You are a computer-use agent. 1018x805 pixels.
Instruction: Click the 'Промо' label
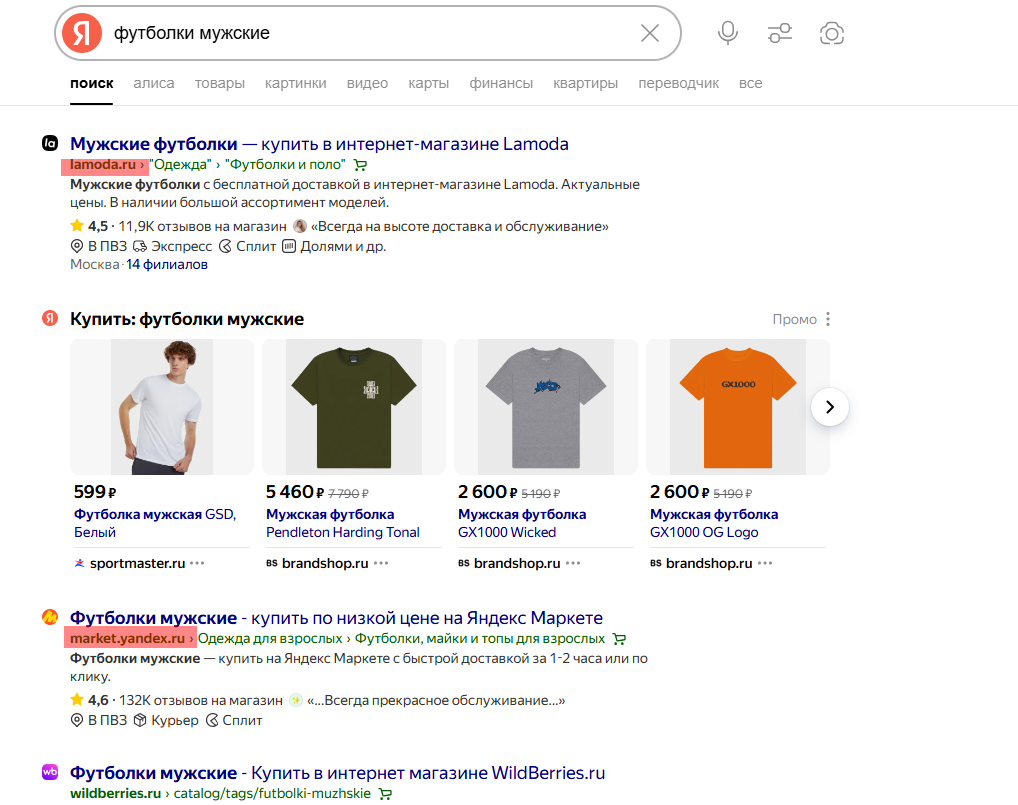coord(795,319)
